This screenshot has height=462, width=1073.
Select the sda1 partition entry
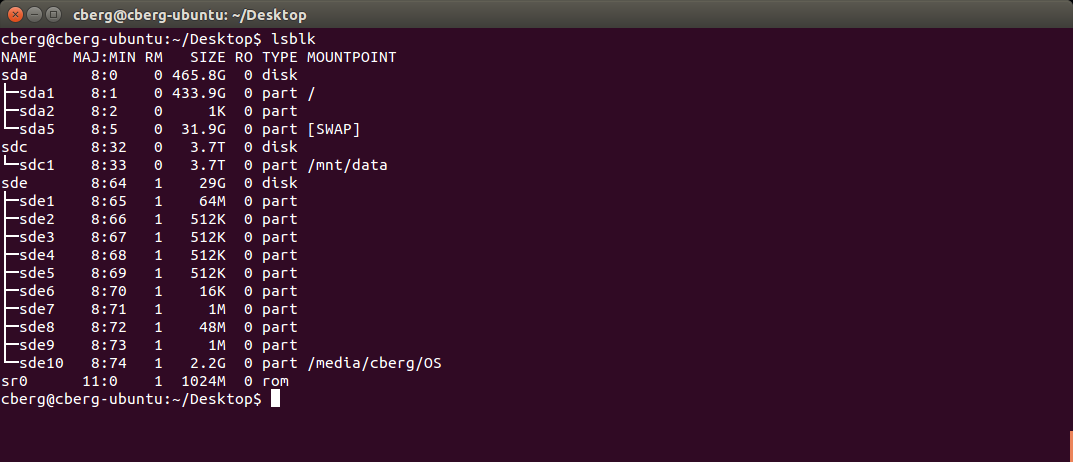(37, 93)
